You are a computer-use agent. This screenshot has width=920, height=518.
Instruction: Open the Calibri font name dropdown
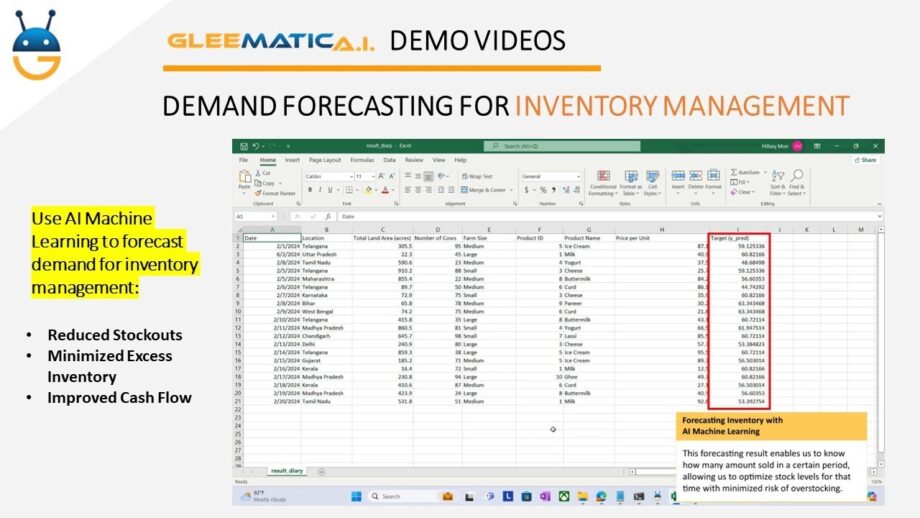[x=351, y=177]
